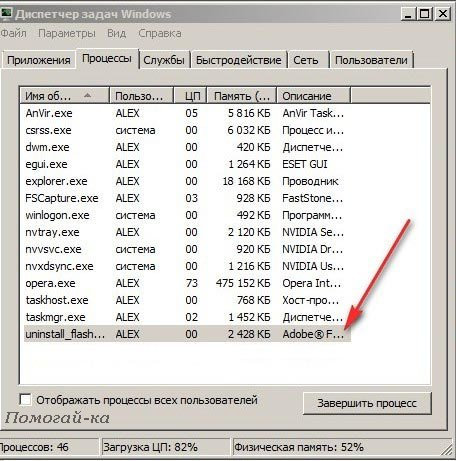The width and height of the screenshot is (456, 461).
Task: Sort processes by 'Имя об...' column header
Action: [65, 96]
